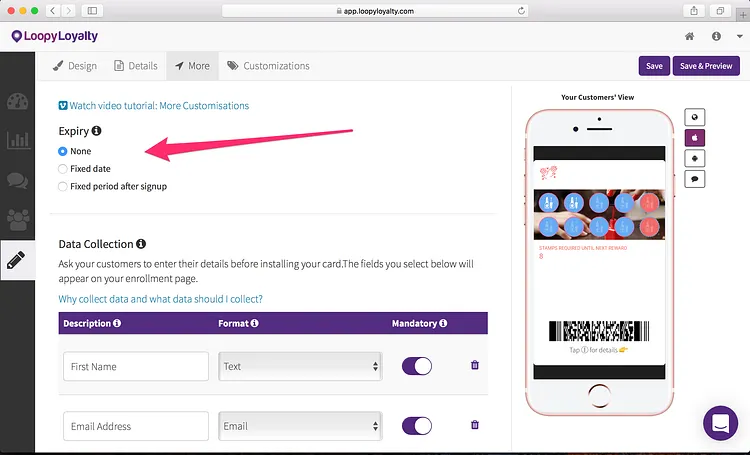Screen dimensions: 750x455
Task: Click the First Name description field
Action: (136, 366)
